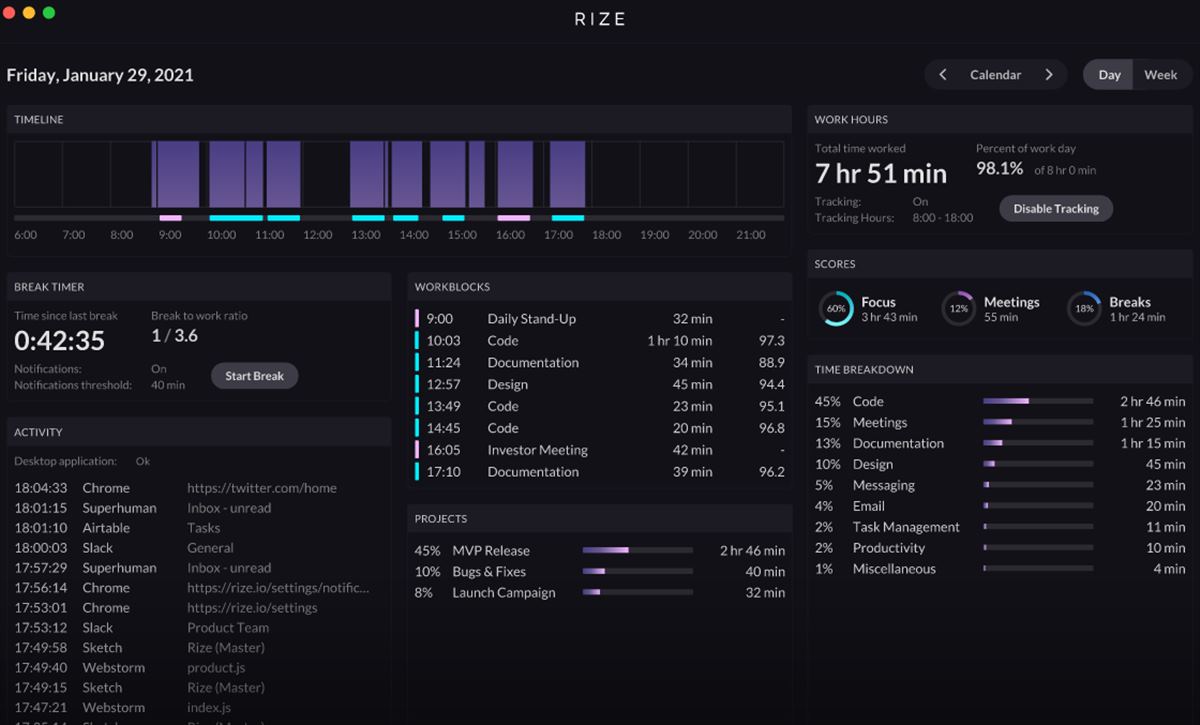
Task: Click the pink marker beside Daily Stand-Up workblock
Action: click(417, 319)
